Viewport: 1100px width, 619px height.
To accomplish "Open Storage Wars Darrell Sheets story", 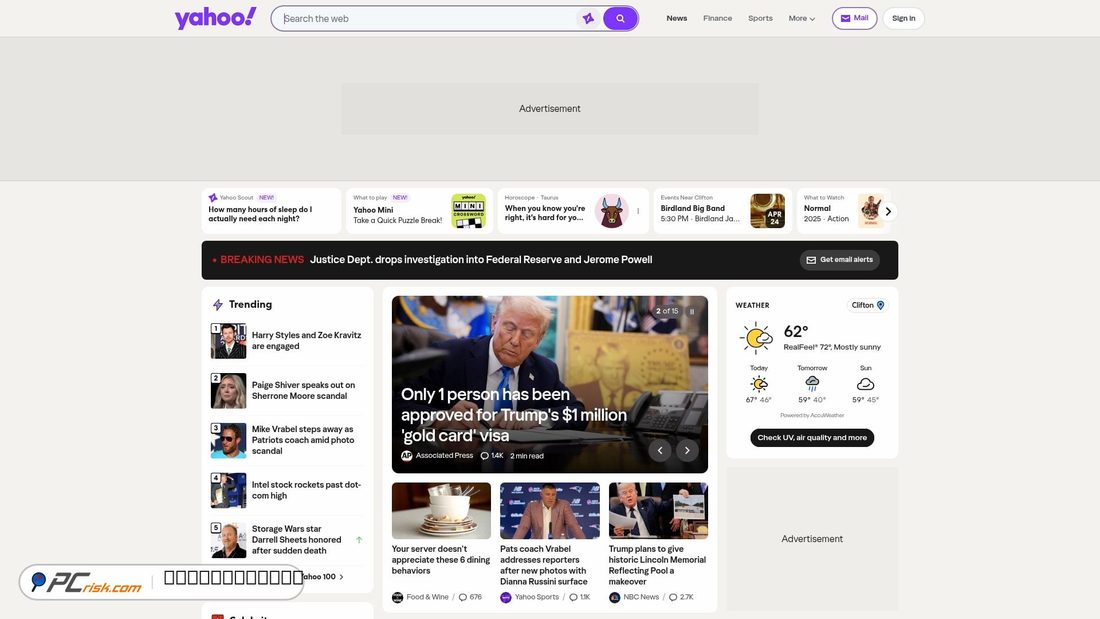I will (x=297, y=540).
